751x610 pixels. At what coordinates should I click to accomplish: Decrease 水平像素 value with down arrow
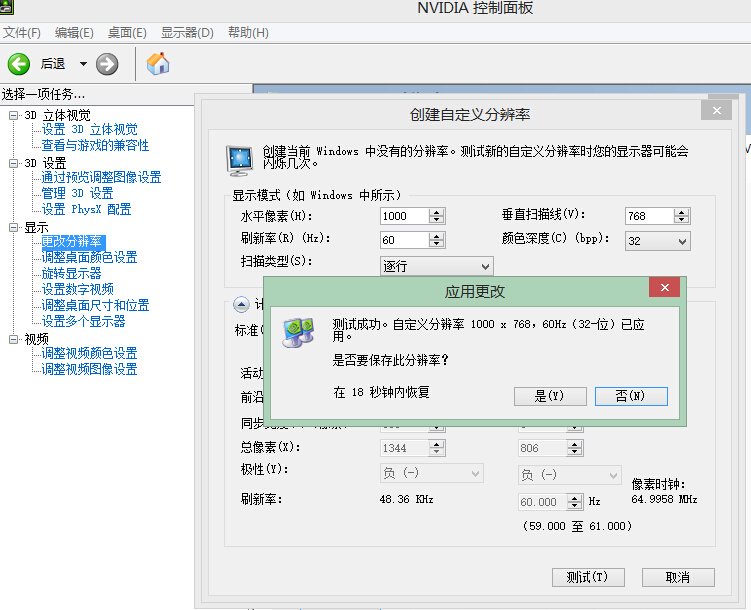coord(436,220)
